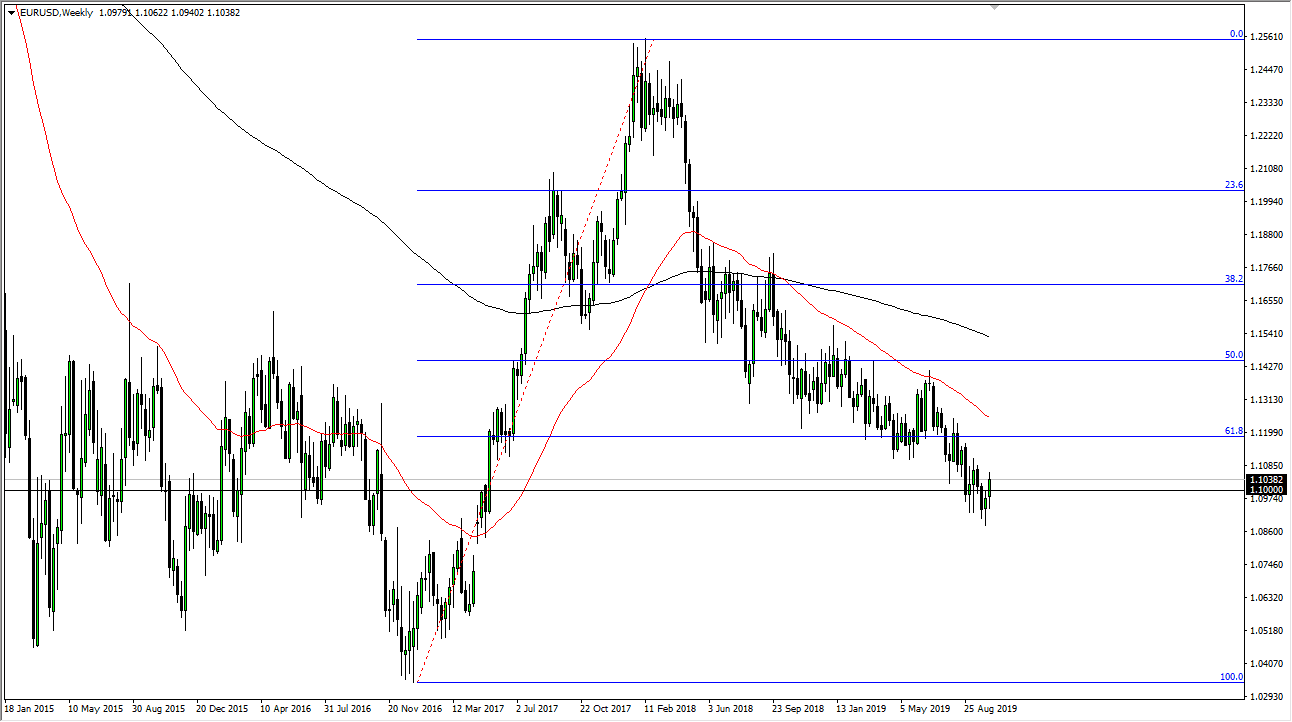Viewport: 1292px width, 722px height.
Task: Click the 1.18800 price axis label
Action: click(x=1267, y=235)
